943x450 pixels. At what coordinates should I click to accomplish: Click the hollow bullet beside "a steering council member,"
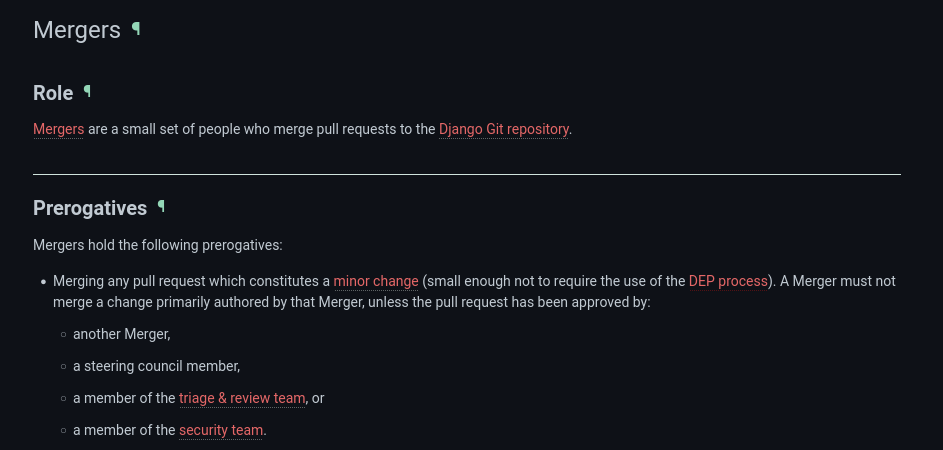click(63, 367)
